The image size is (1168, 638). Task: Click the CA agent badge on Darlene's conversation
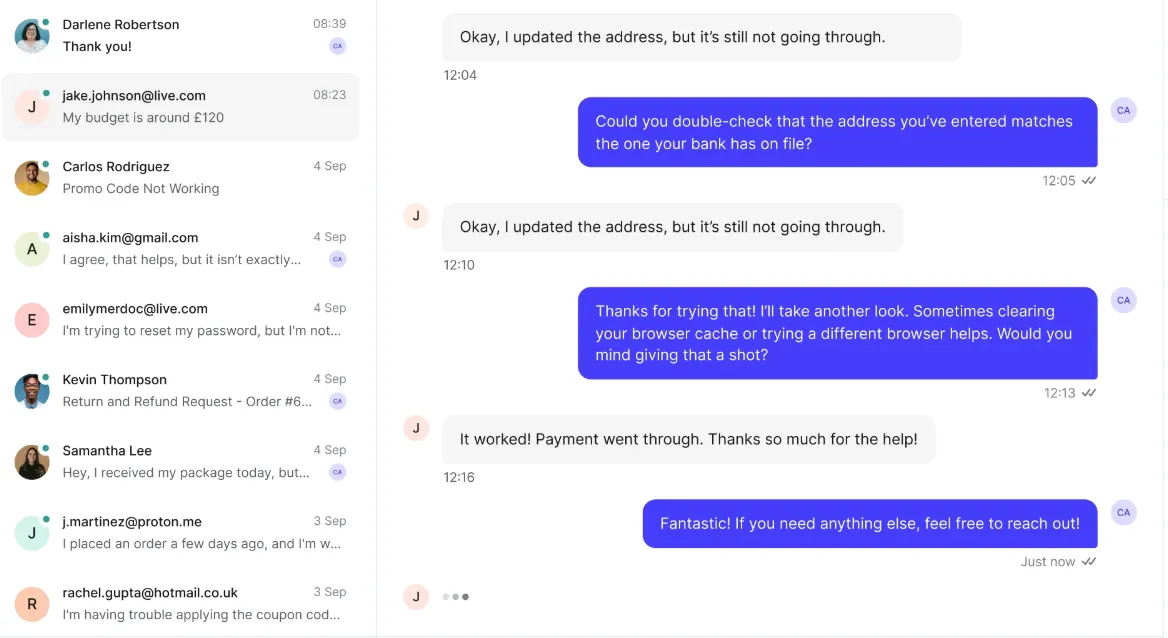(x=338, y=46)
